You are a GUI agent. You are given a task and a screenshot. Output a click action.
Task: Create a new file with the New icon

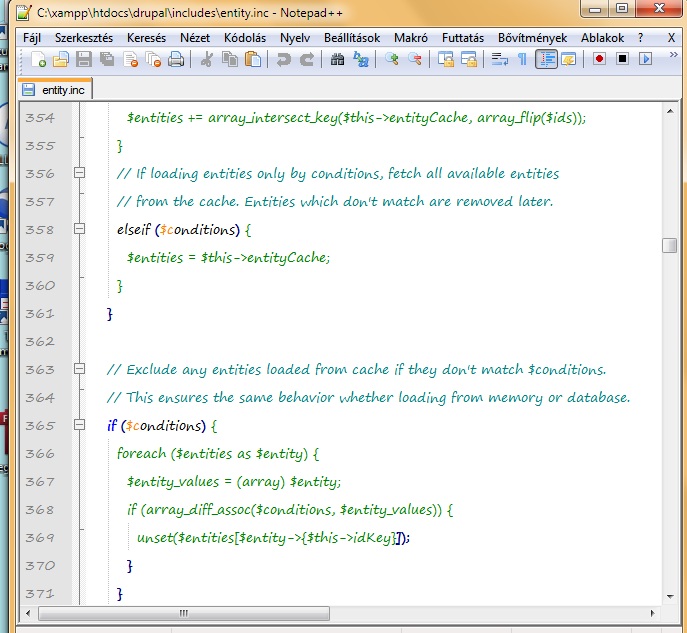coord(38,59)
